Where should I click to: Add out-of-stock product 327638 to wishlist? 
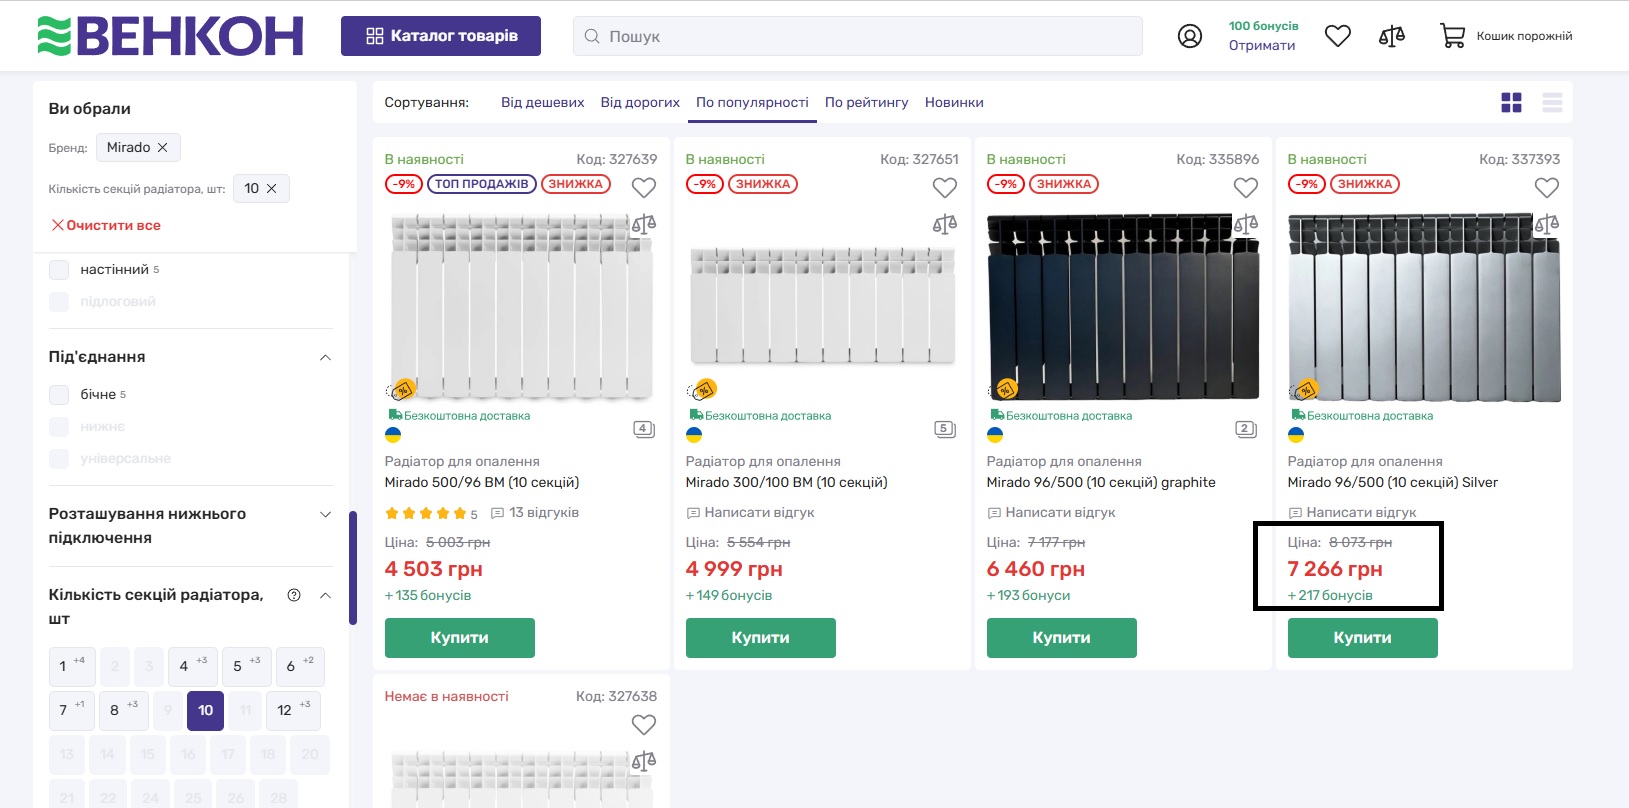[644, 724]
